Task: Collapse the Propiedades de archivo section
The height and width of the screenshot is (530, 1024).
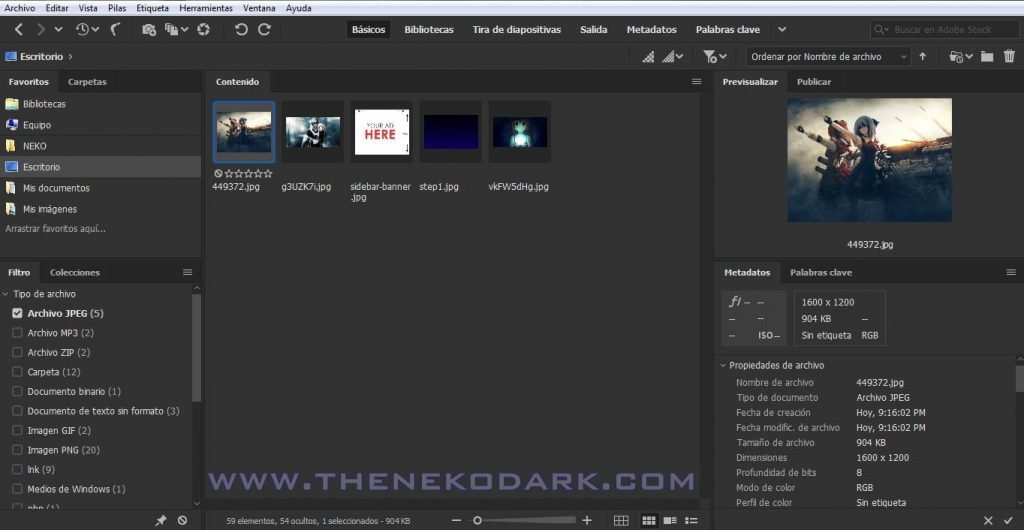Action: pyautogui.click(x=724, y=366)
